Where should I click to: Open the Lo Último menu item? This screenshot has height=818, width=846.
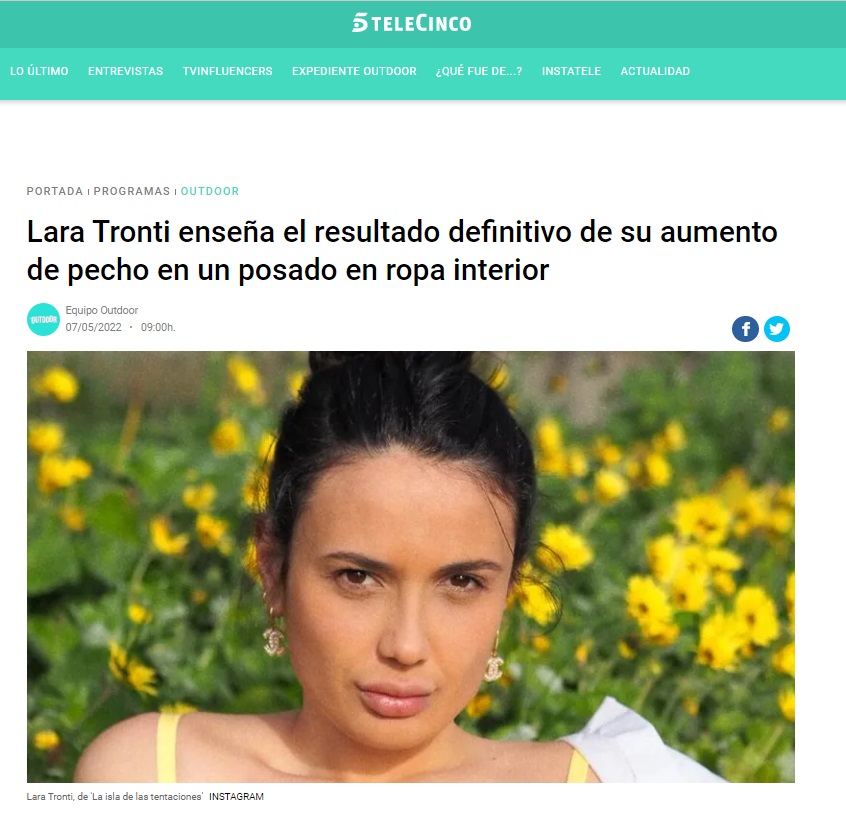[x=39, y=71]
